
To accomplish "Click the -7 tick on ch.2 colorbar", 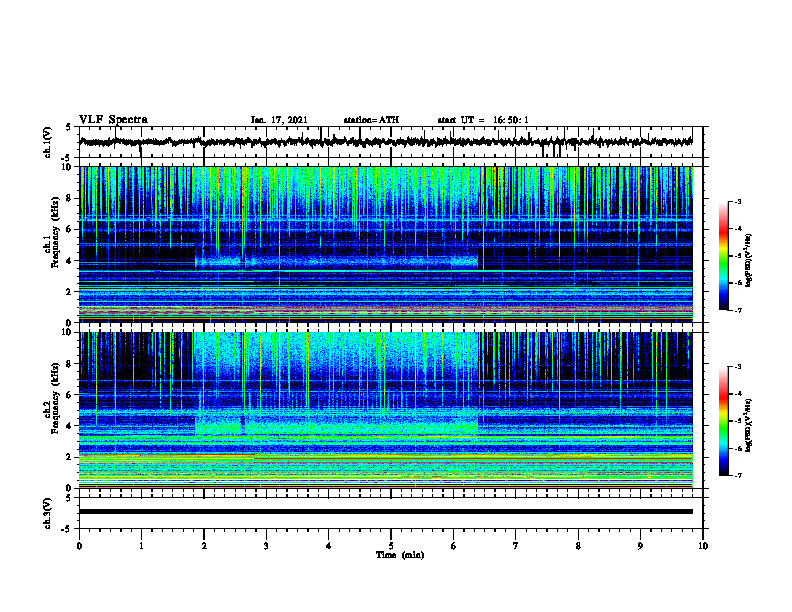I will click(x=737, y=475).
